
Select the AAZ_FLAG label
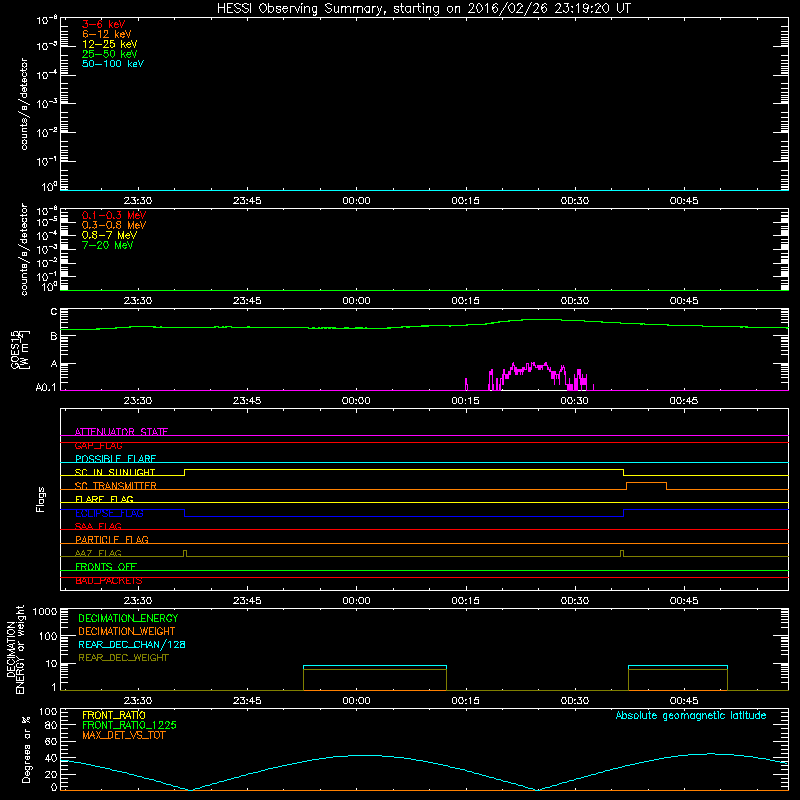(x=98, y=553)
